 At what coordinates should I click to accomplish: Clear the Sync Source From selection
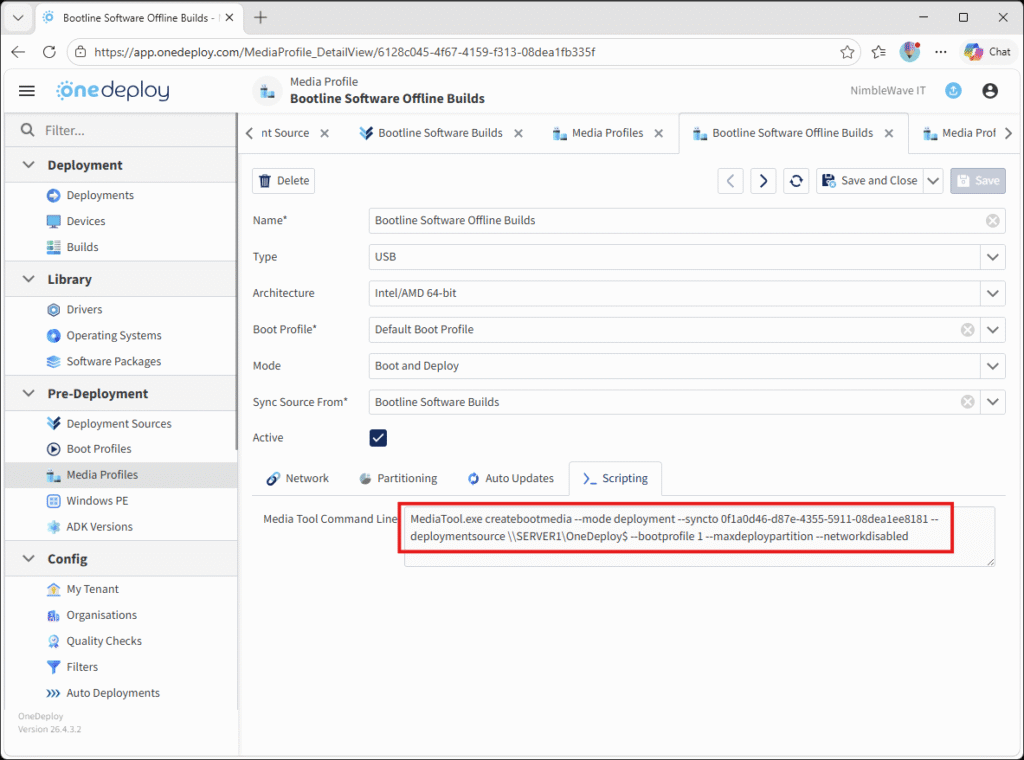[968, 402]
